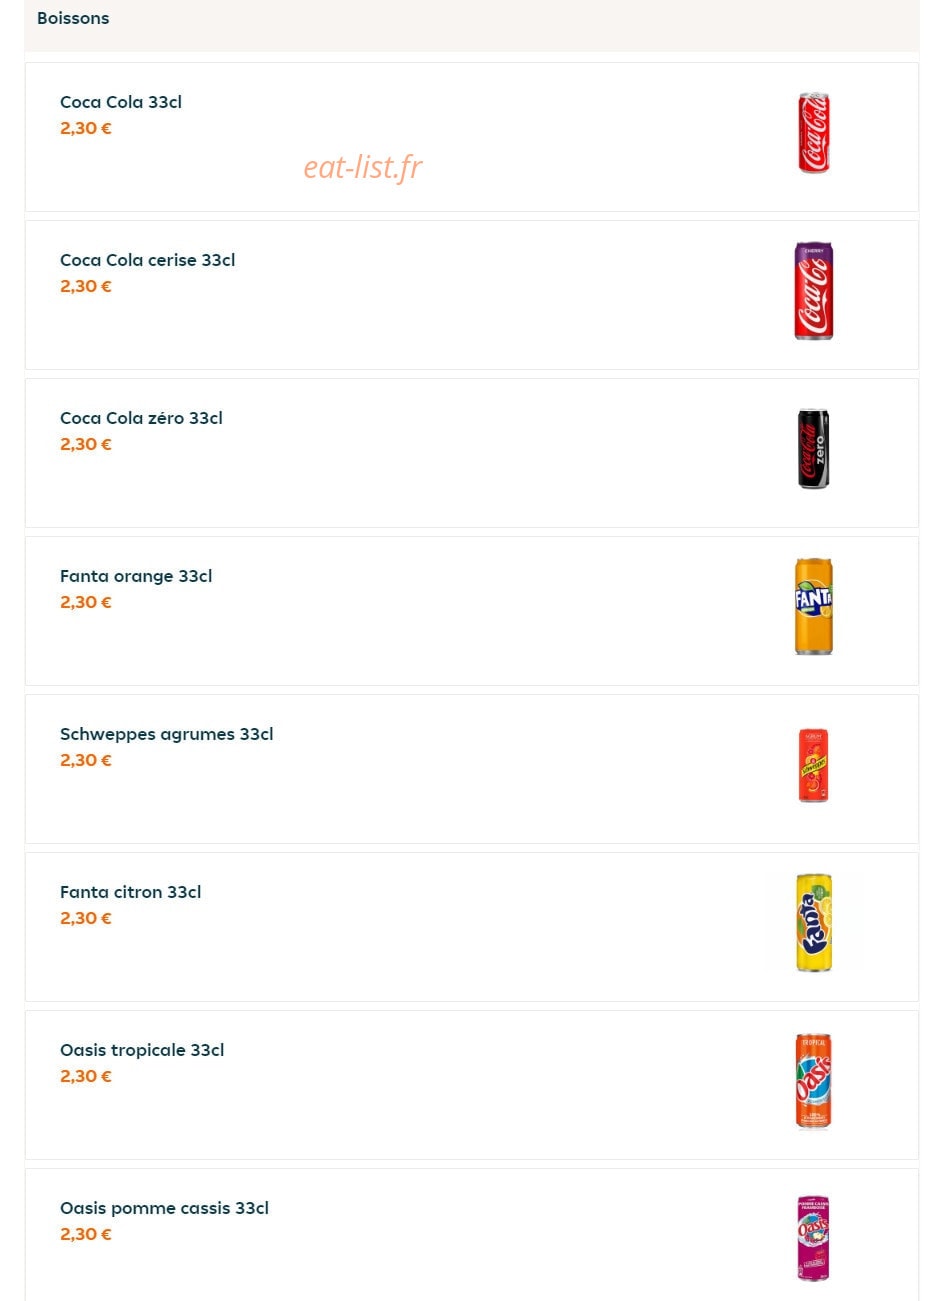
Task: Select Coca Cola 33cl item title
Action: 121,102
